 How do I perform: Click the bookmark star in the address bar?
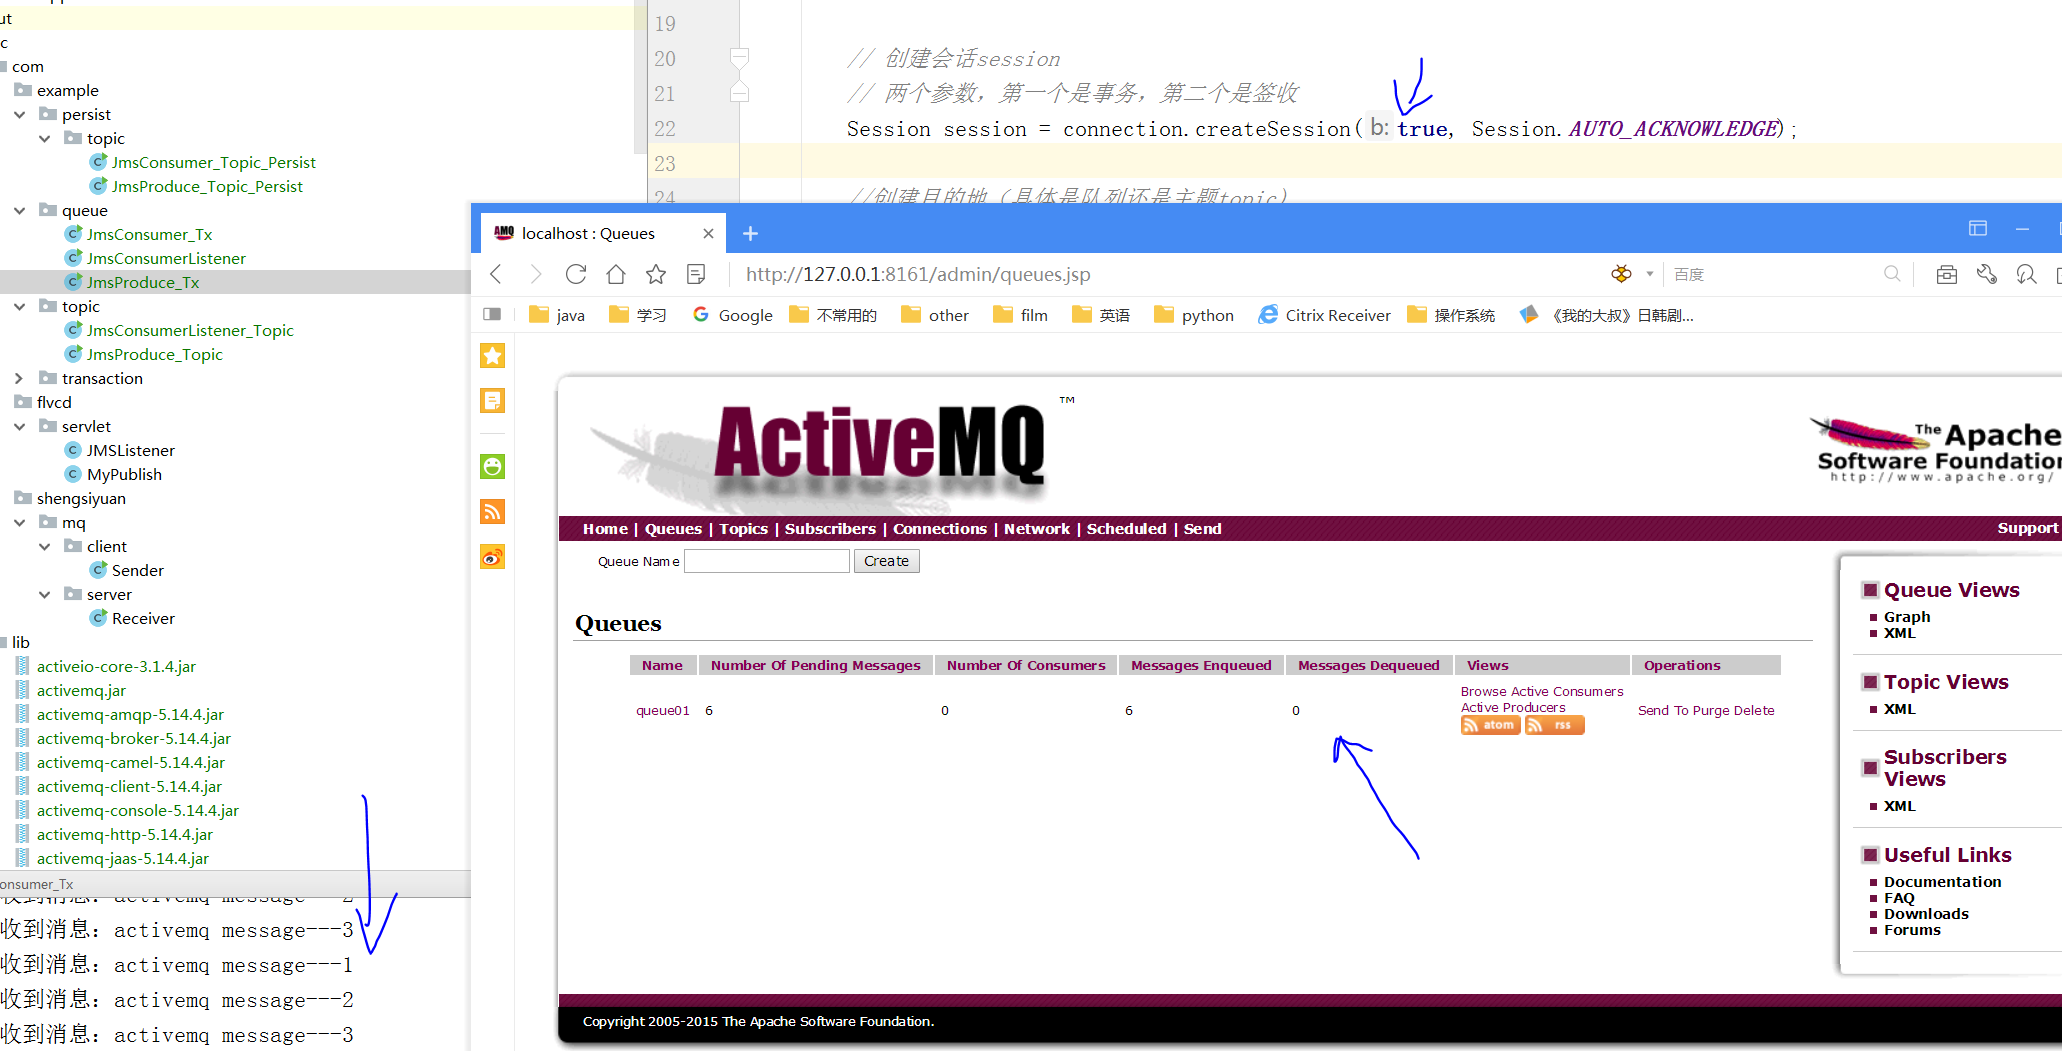coord(655,274)
